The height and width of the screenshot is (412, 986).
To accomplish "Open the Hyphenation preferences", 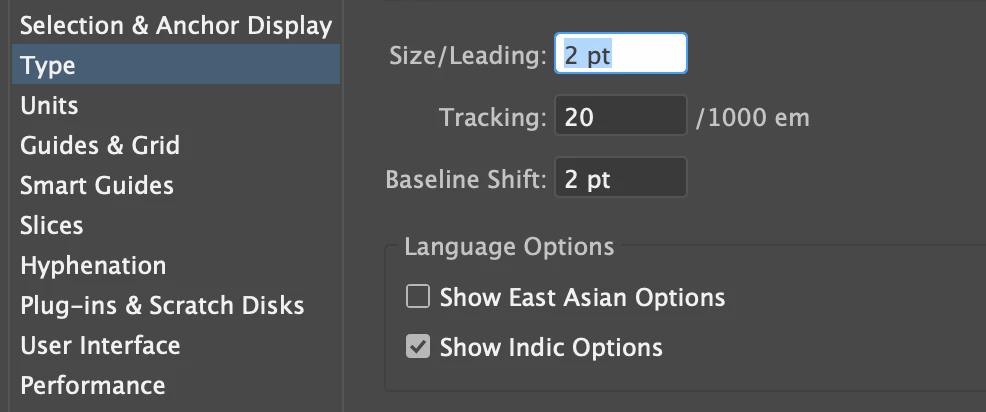I will [93, 265].
